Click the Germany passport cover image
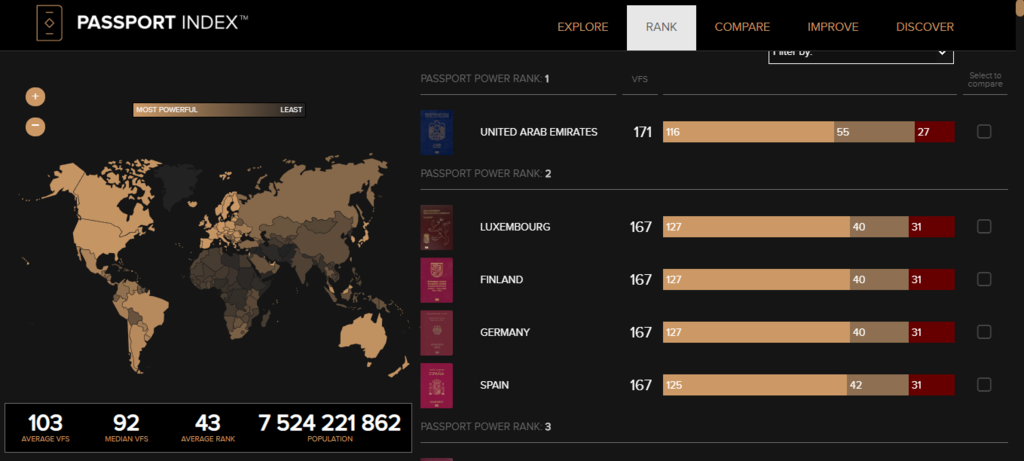Image resolution: width=1024 pixels, height=461 pixels. pos(437,332)
